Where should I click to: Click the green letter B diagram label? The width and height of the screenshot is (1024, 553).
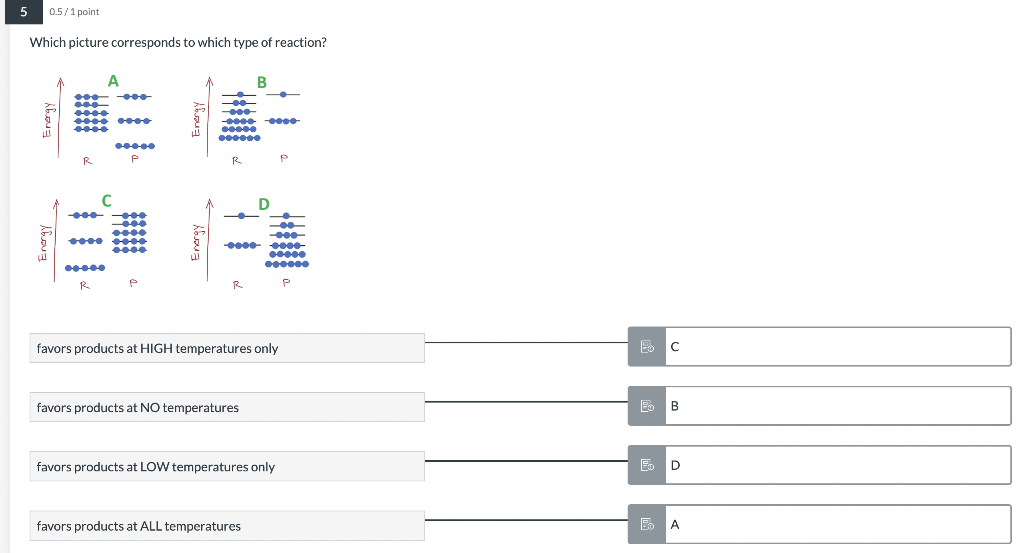pos(262,82)
